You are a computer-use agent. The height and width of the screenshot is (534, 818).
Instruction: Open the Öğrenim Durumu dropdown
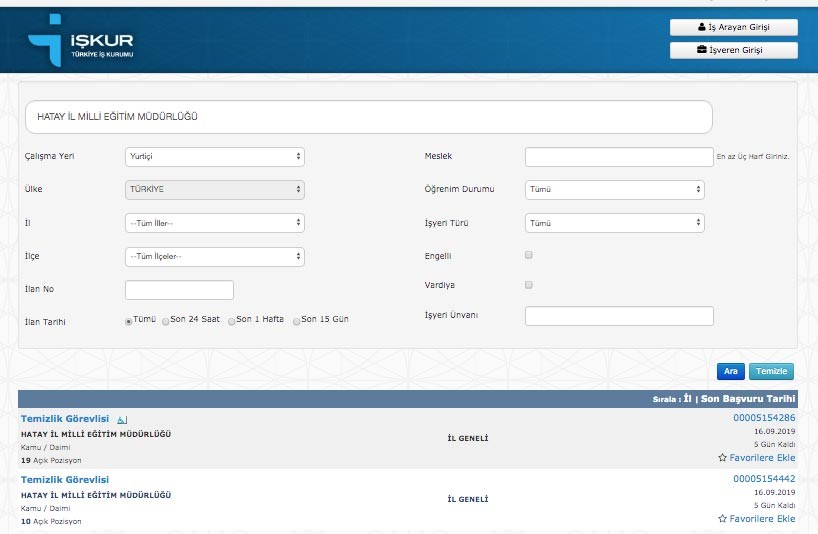(614, 189)
